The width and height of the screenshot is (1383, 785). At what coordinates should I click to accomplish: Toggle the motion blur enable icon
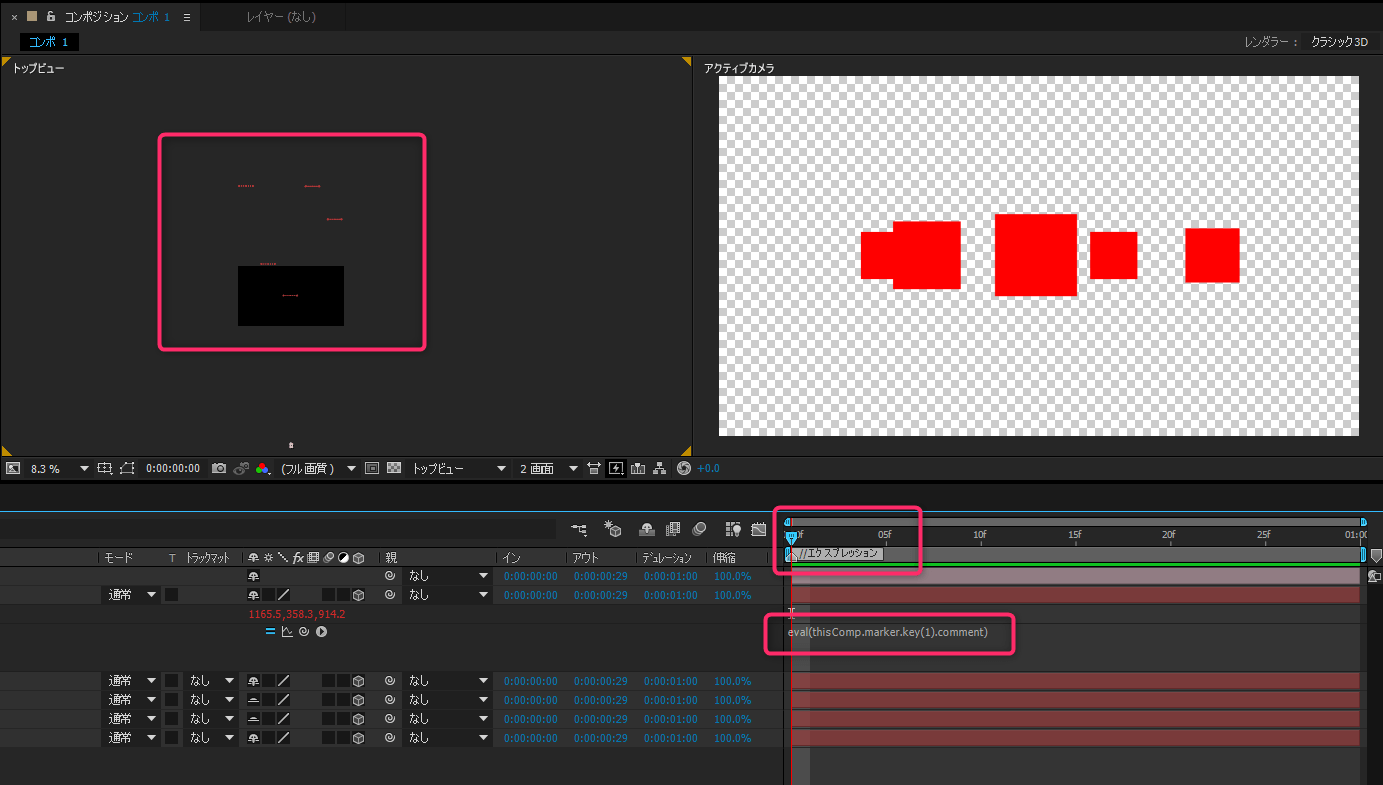coord(700,529)
